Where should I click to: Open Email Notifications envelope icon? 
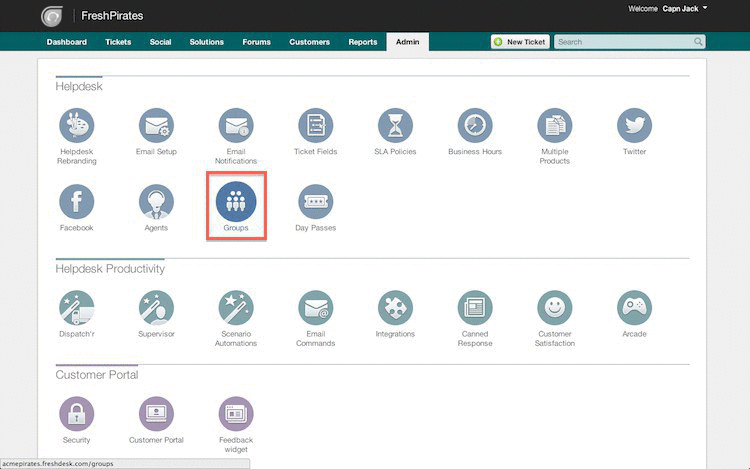[x=236, y=125]
